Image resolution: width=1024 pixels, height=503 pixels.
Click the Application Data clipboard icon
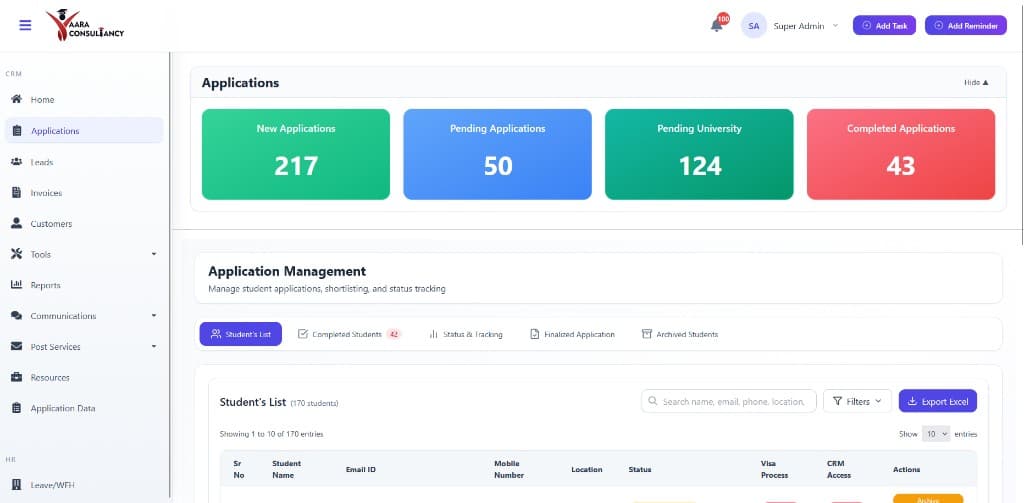[17, 408]
